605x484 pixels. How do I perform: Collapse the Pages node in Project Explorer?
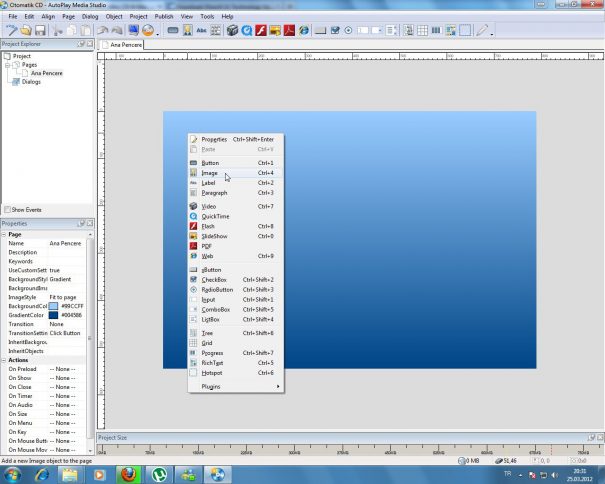click(7, 65)
